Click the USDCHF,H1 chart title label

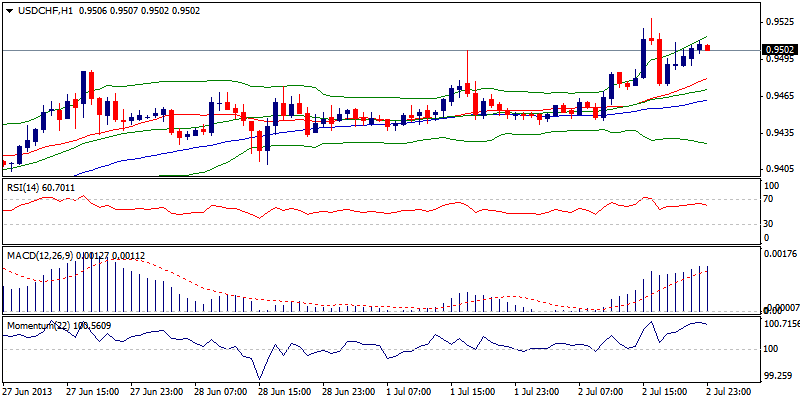pos(39,10)
